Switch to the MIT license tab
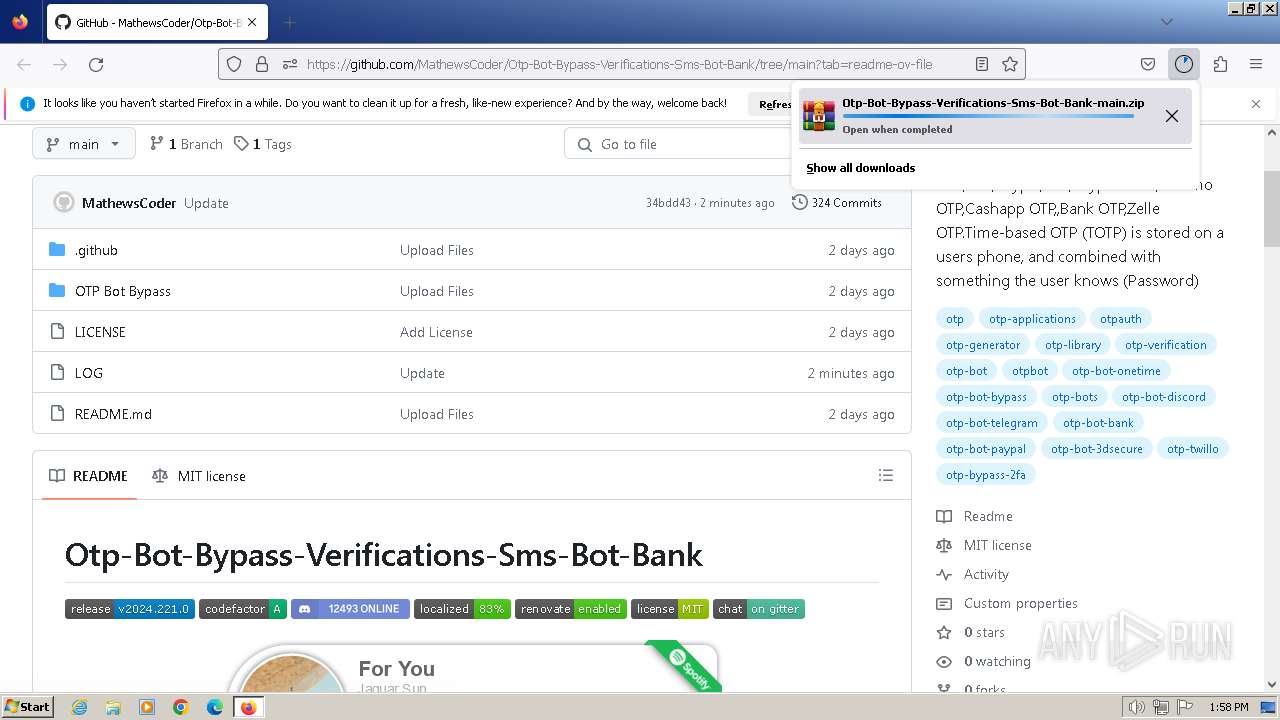The width and height of the screenshot is (1280, 720). [x=199, y=476]
